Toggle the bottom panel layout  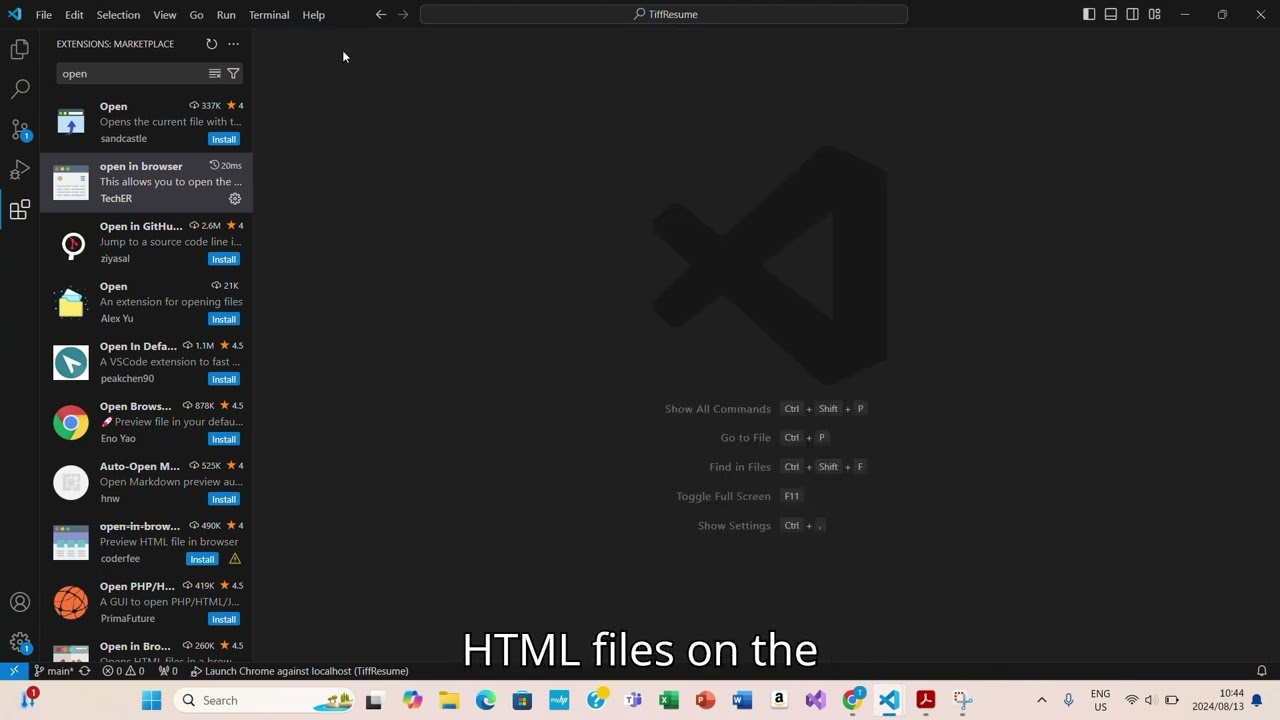pos(1111,14)
